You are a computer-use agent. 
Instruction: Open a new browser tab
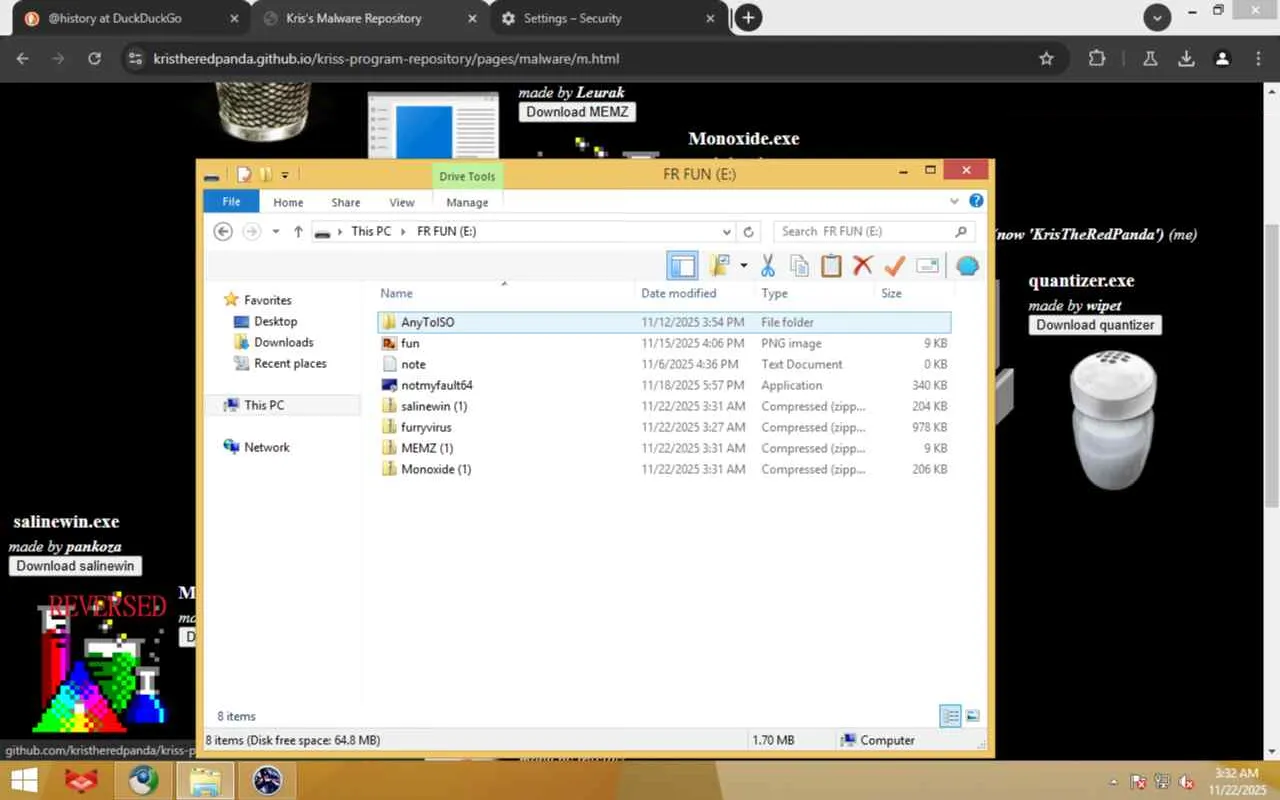(x=748, y=18)
